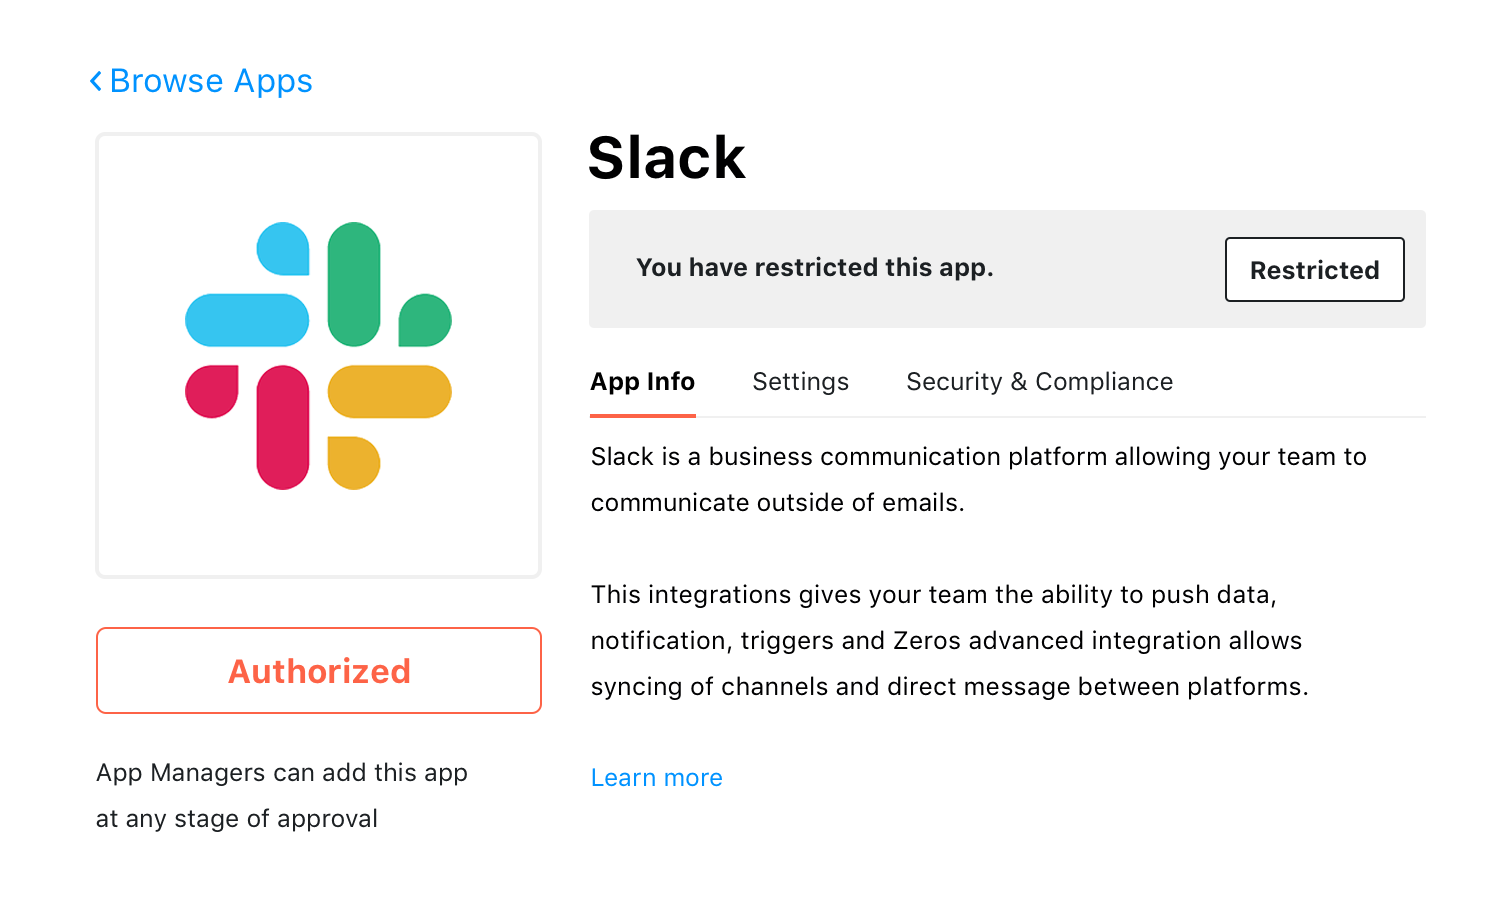Click the Authorized button
The width and height of the screenshot is (1500, 919).
(x=319, y=671)
